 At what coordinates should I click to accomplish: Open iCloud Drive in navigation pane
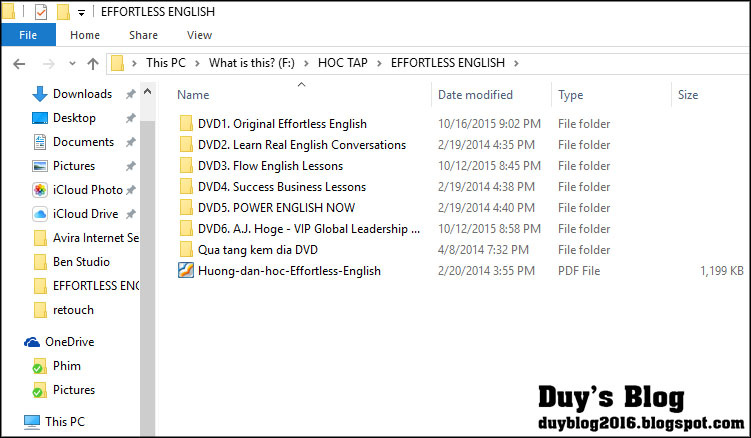click(x=85, y=214)
